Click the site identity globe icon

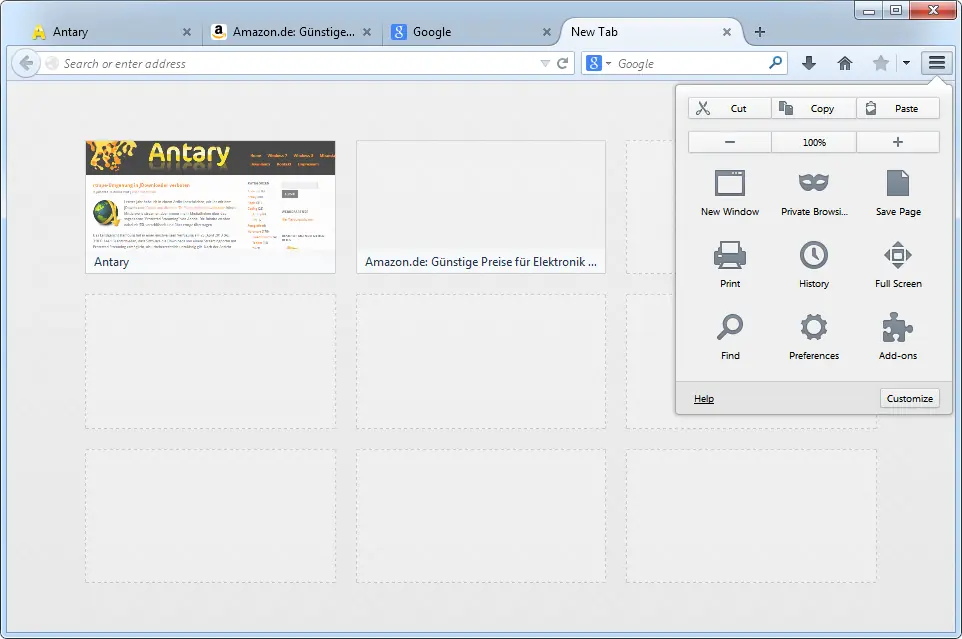(x=52, y=63)
